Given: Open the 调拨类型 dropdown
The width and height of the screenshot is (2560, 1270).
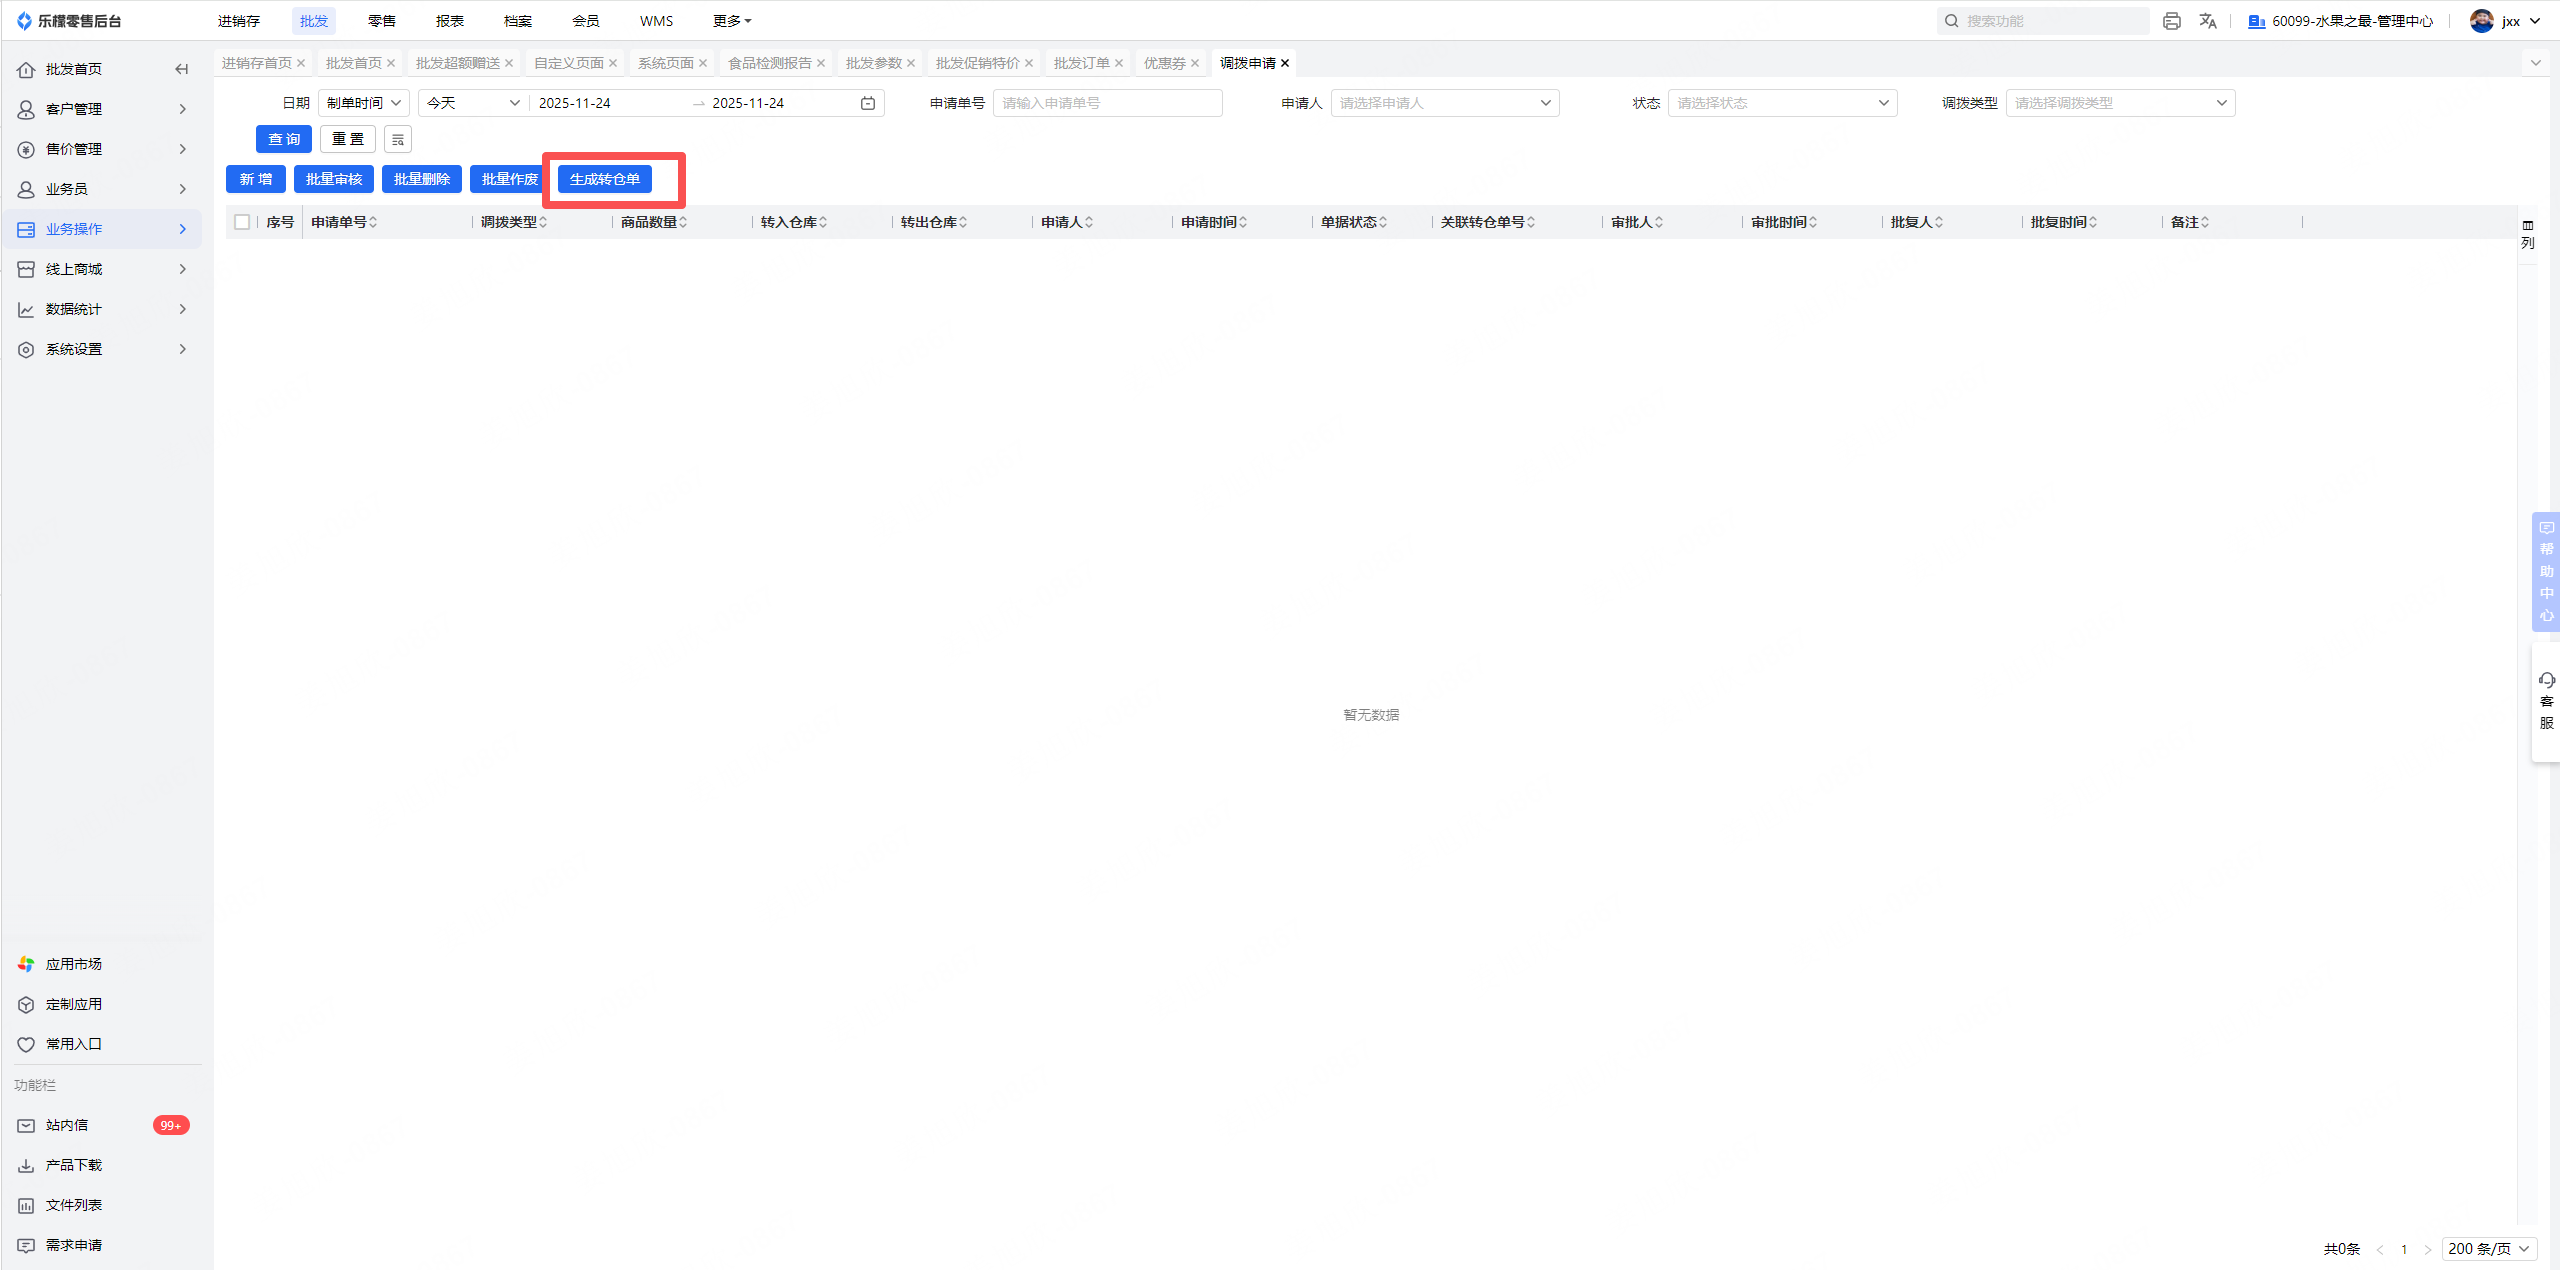Looking at the screenshot, I should pos(2119,103).
